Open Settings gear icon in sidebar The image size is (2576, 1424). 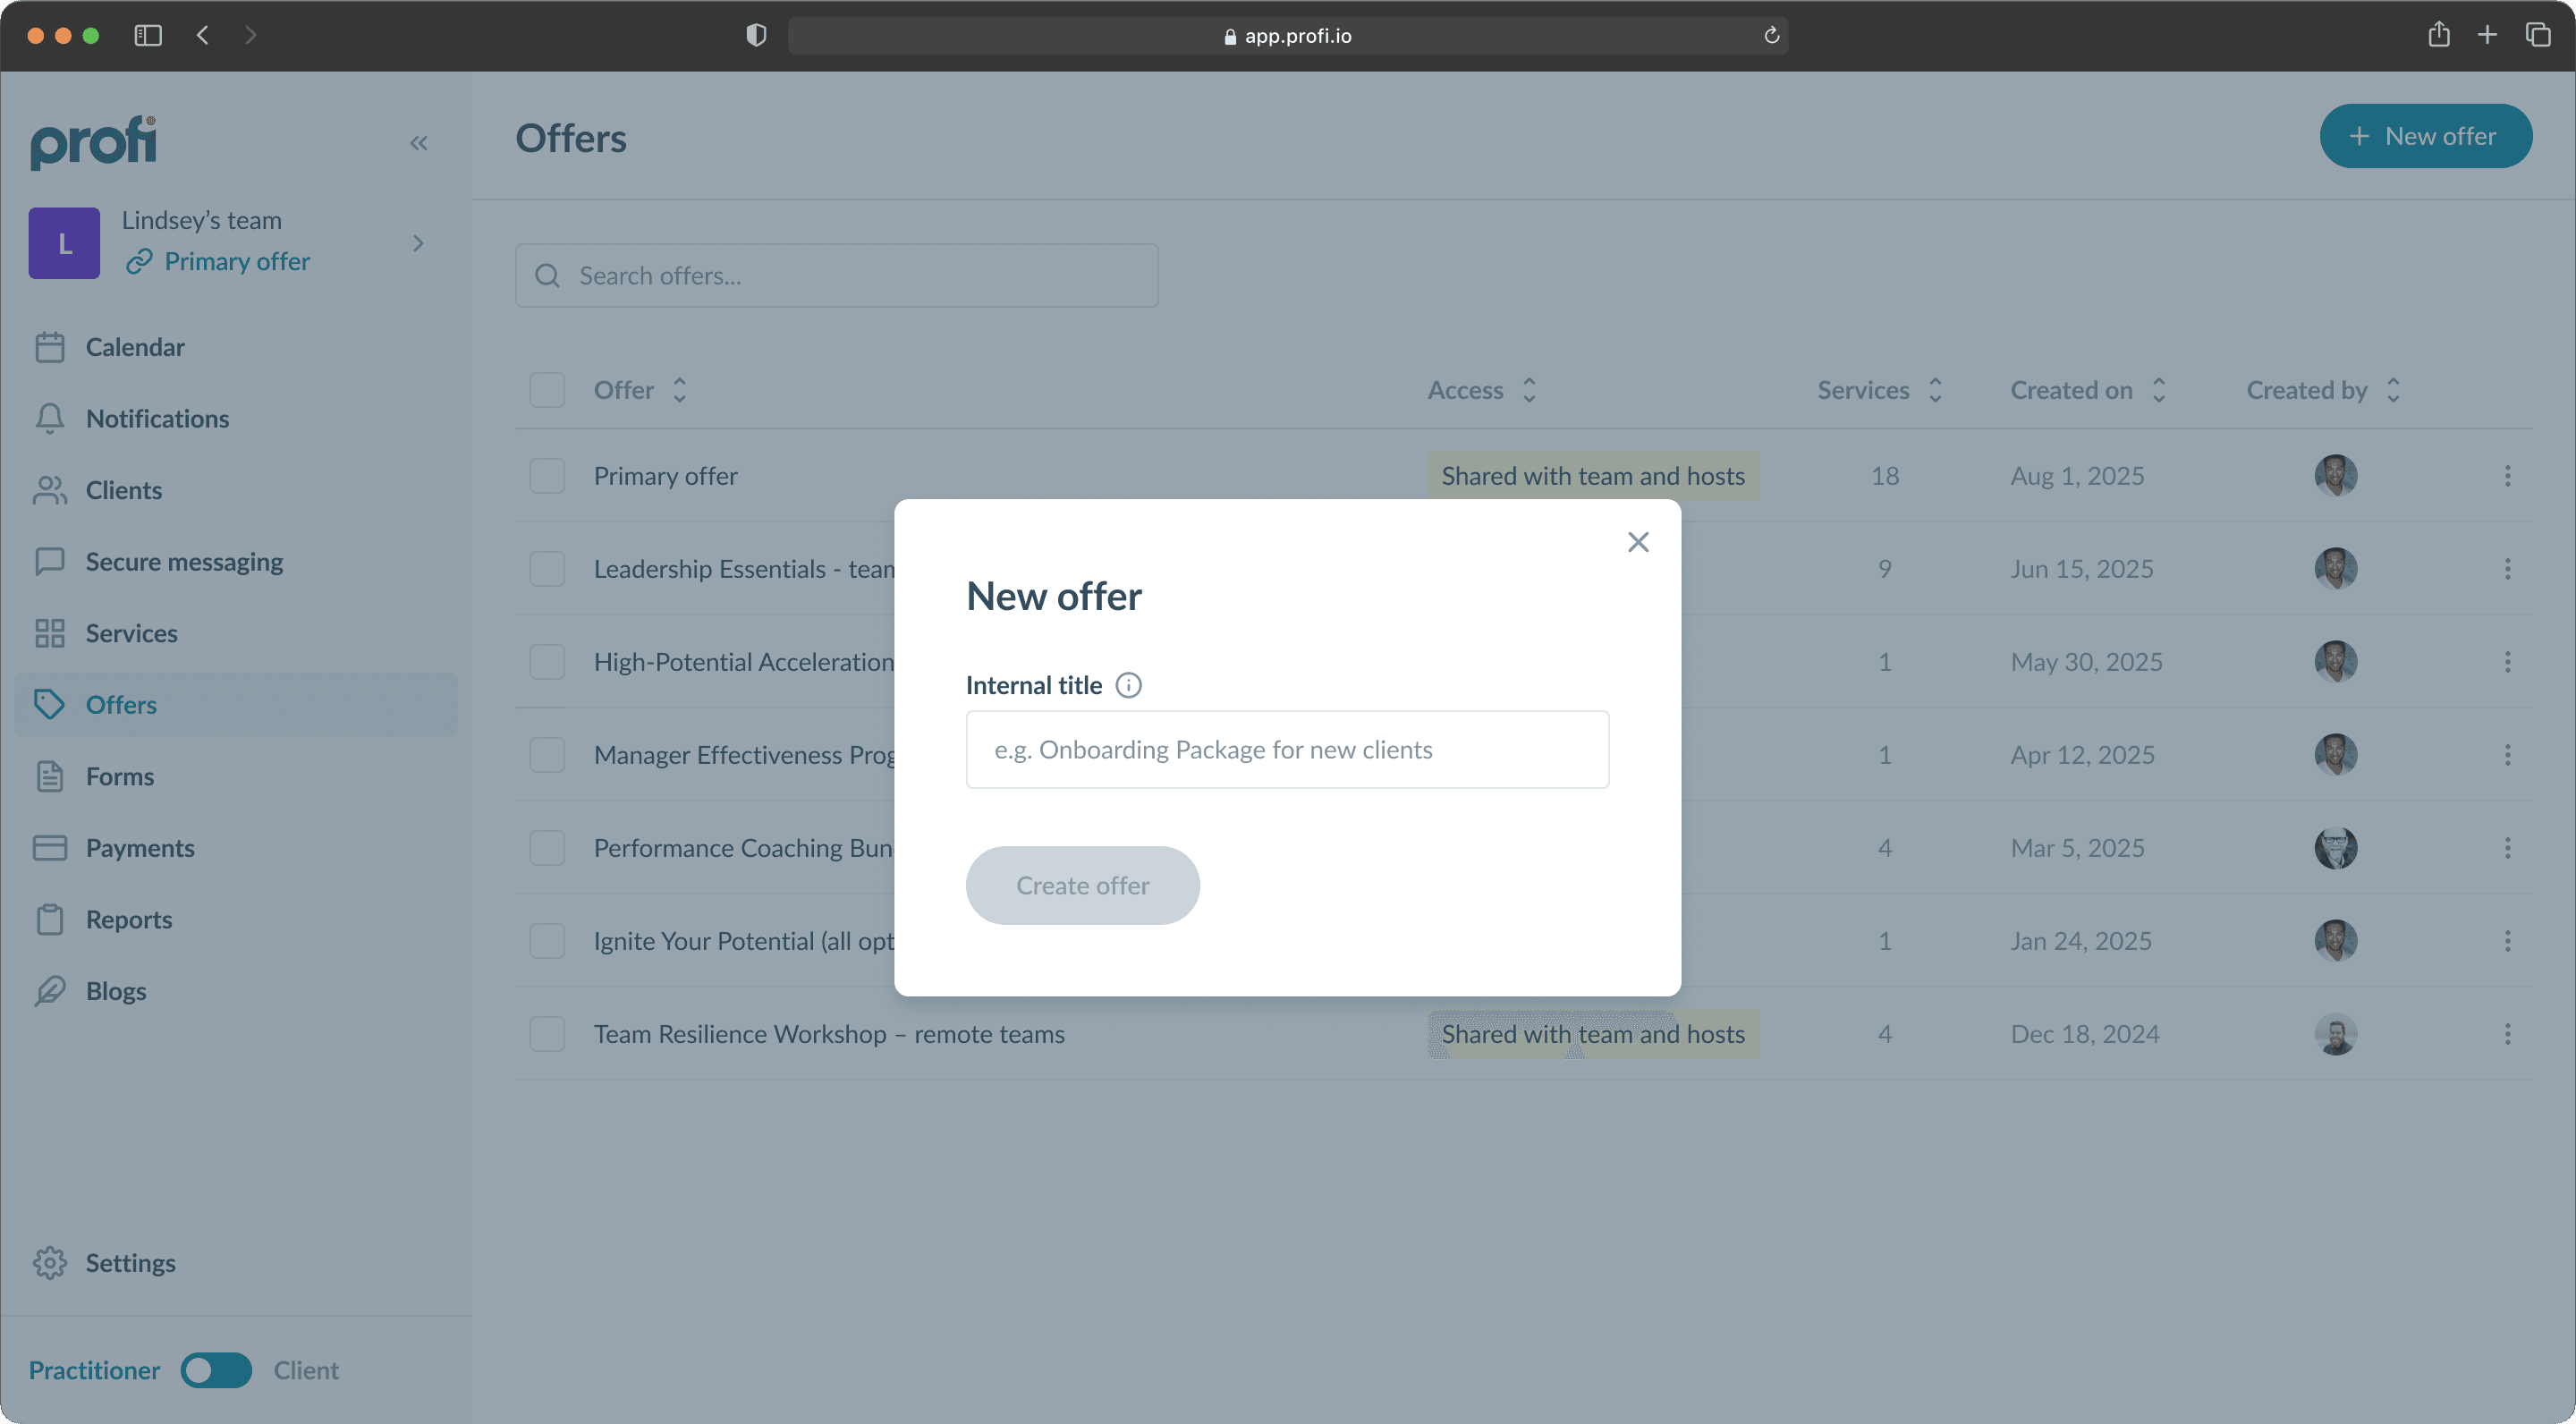(x=49, y=1262)
